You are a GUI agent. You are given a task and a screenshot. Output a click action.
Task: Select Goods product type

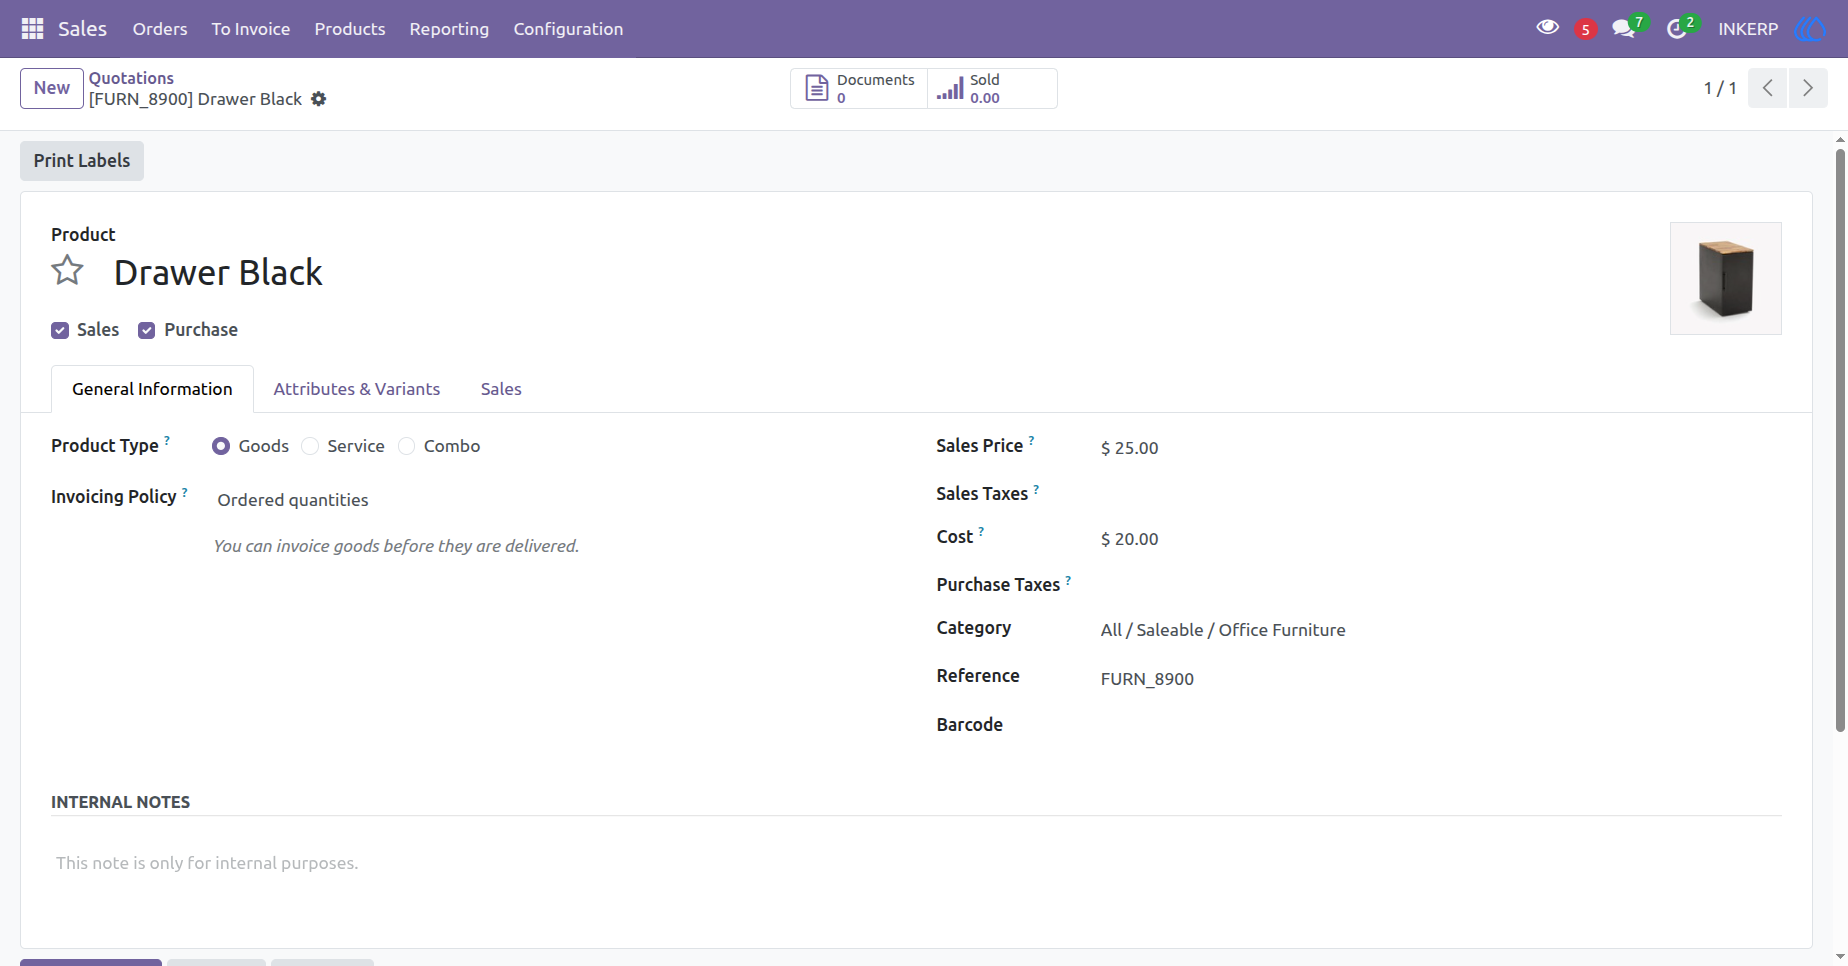pos(221,446)
